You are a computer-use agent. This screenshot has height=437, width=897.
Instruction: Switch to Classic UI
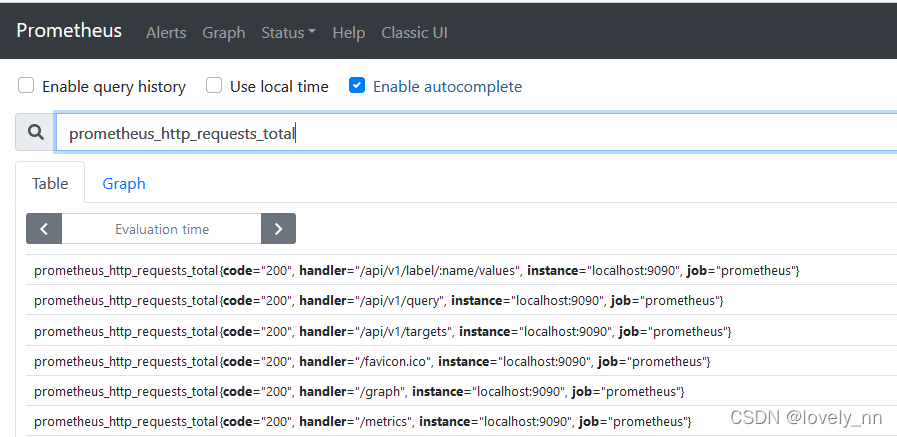414,33
